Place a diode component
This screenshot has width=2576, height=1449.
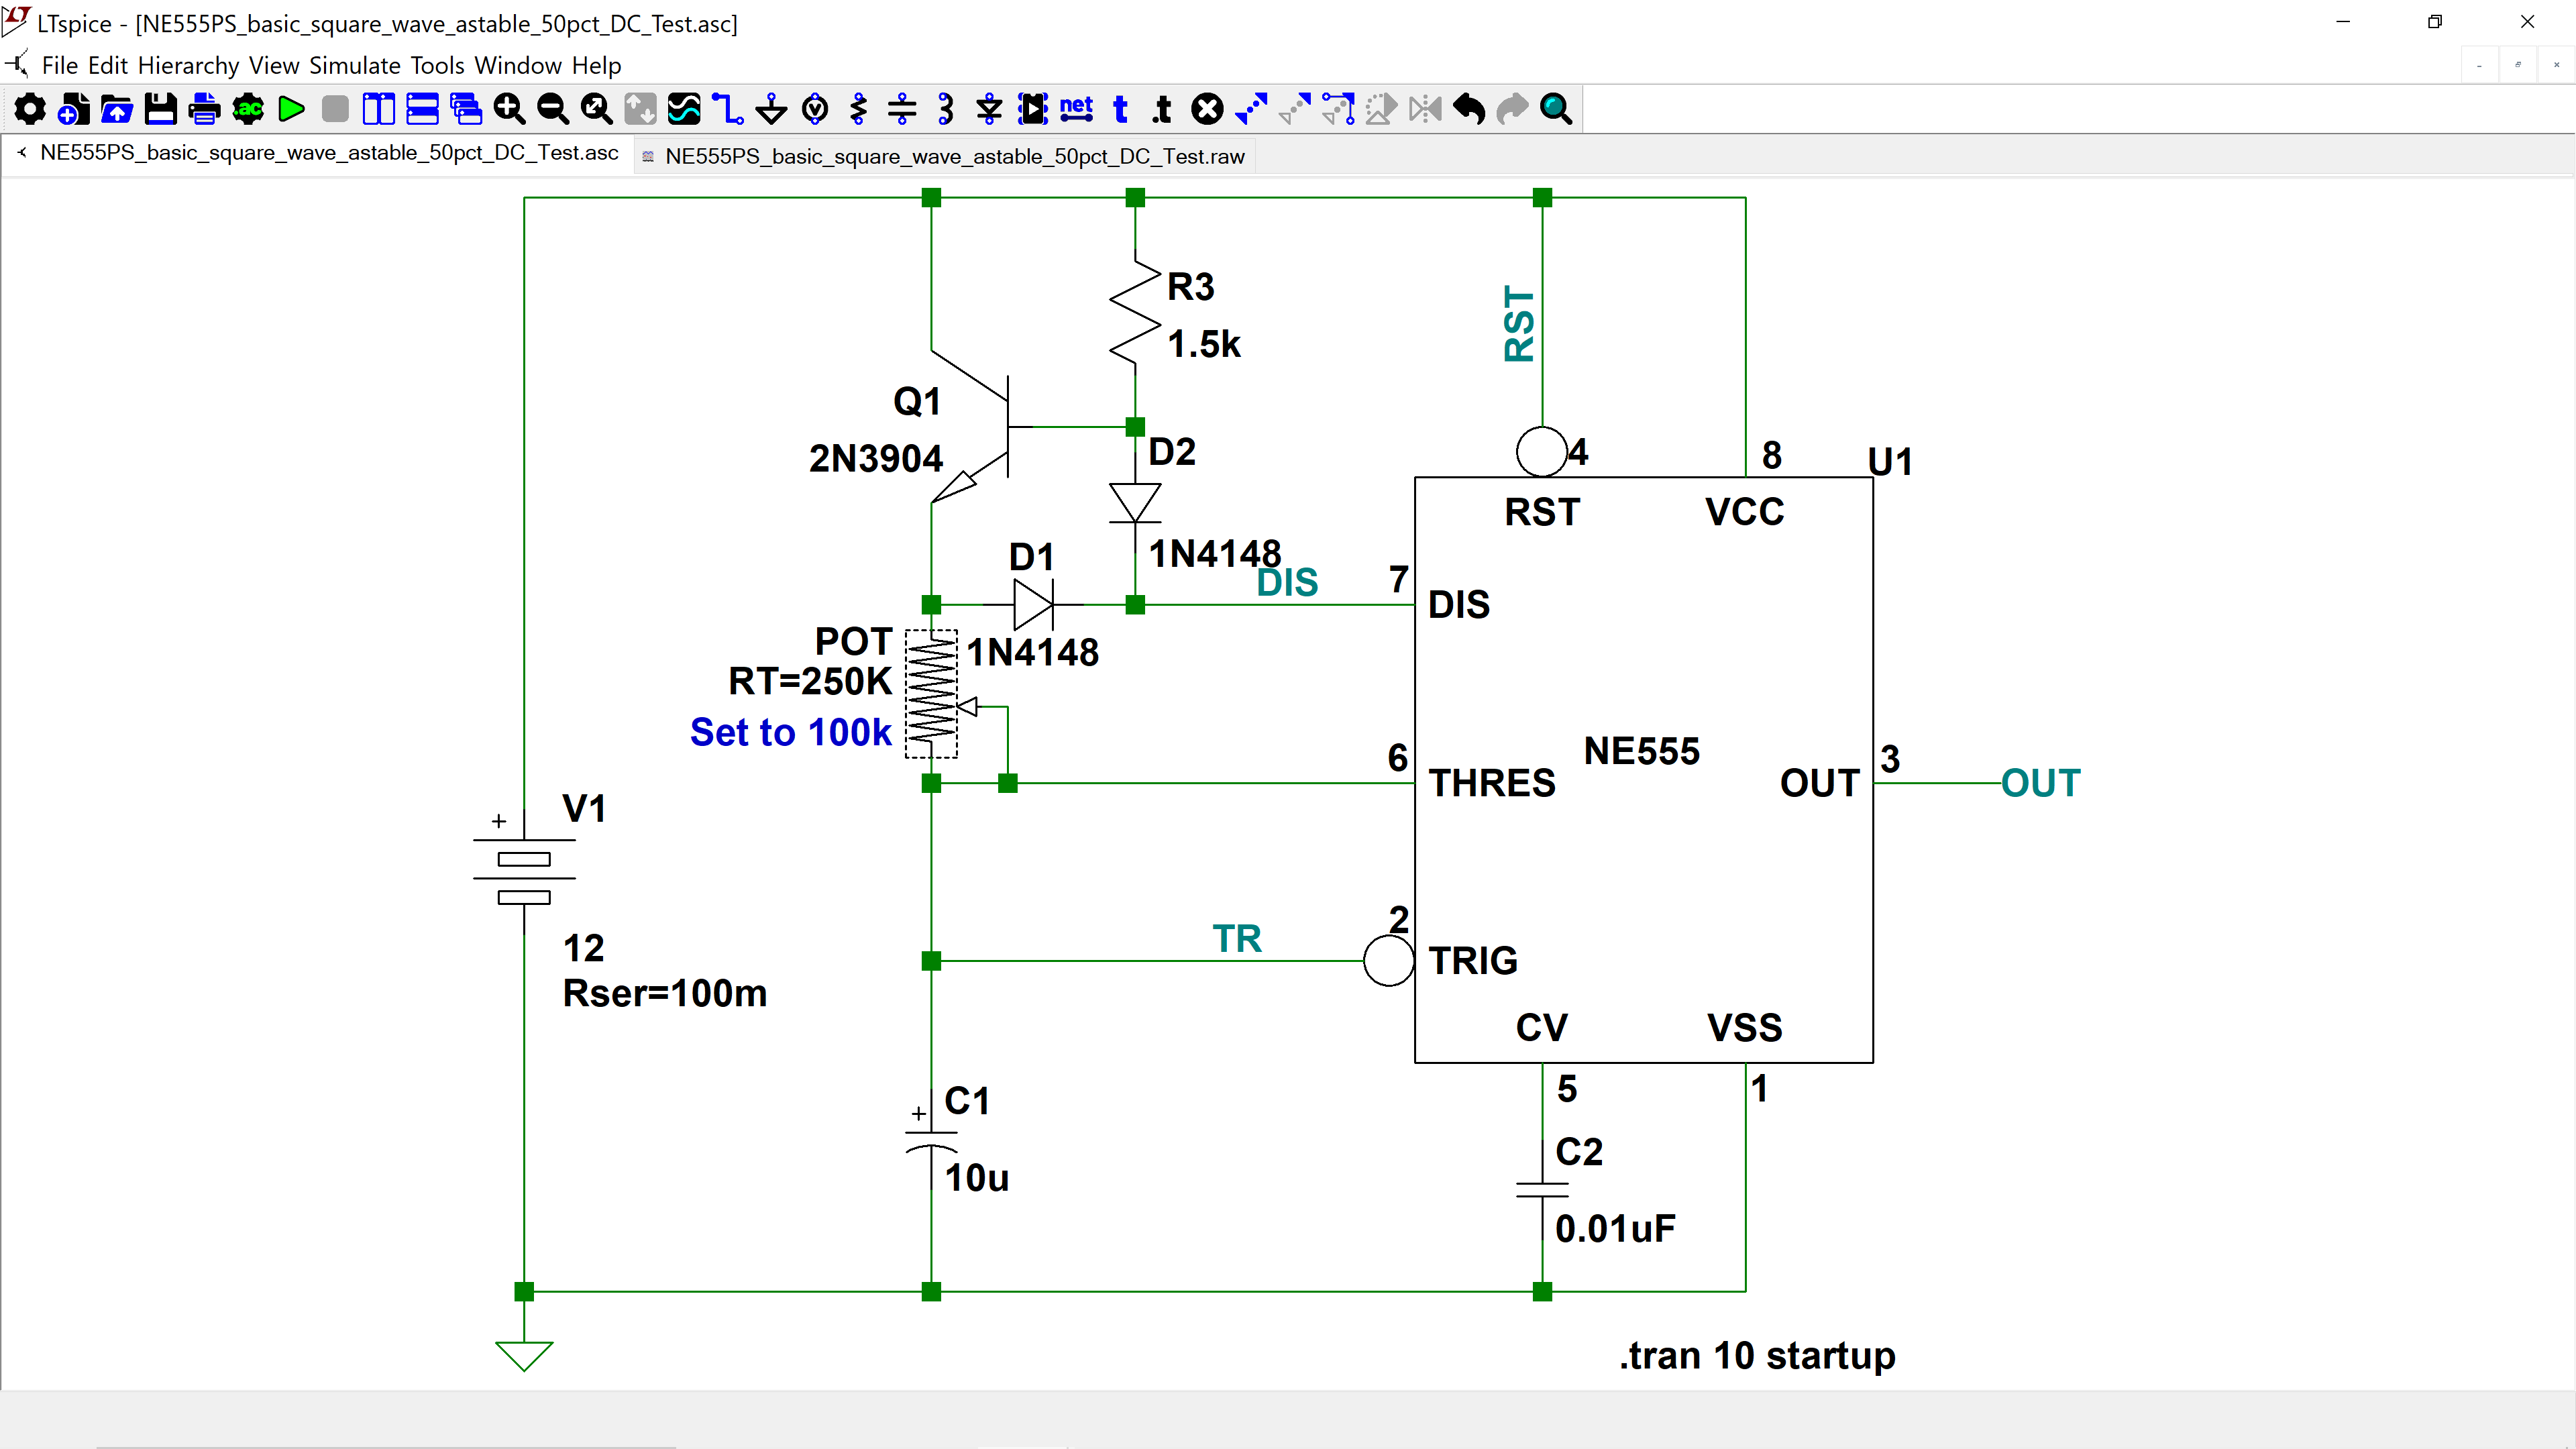tap(989, 109)
